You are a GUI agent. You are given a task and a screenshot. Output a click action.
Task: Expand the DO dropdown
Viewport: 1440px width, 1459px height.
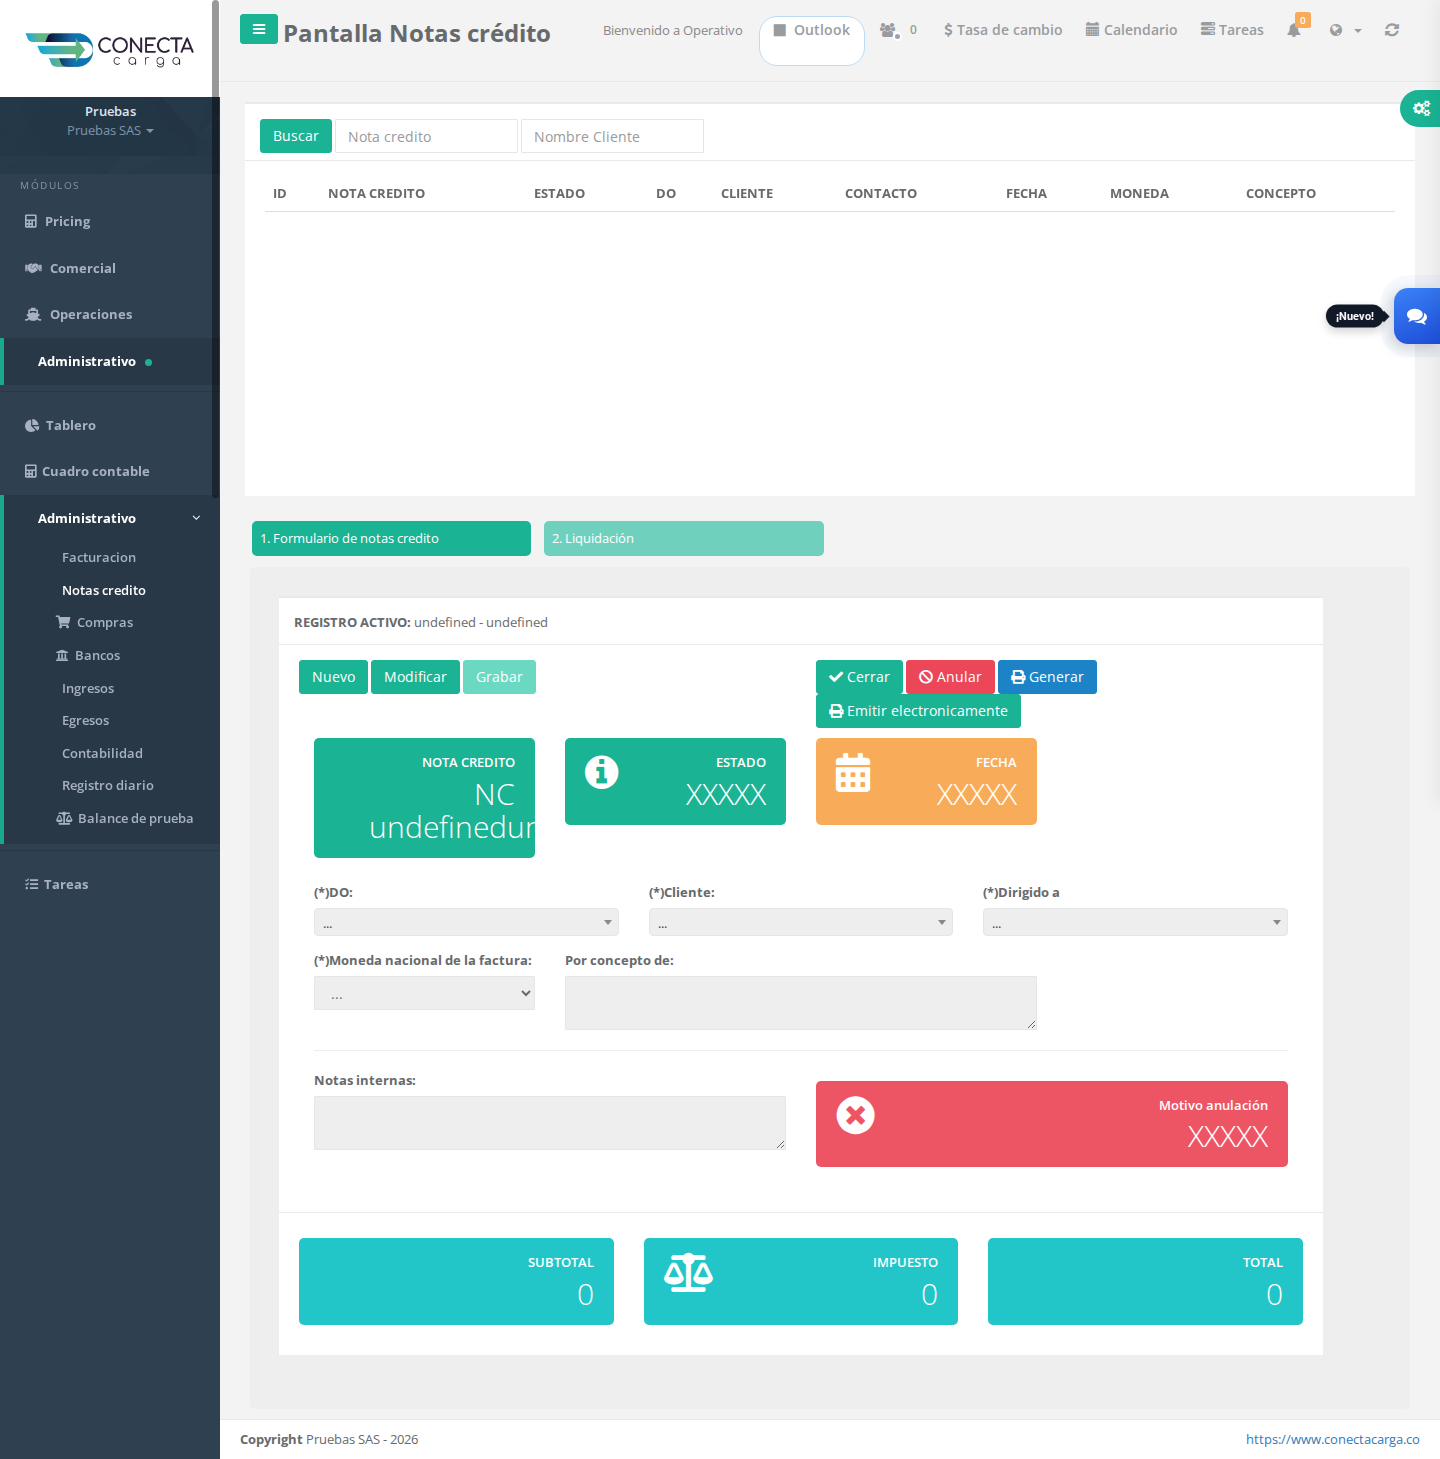pos(466,922)
